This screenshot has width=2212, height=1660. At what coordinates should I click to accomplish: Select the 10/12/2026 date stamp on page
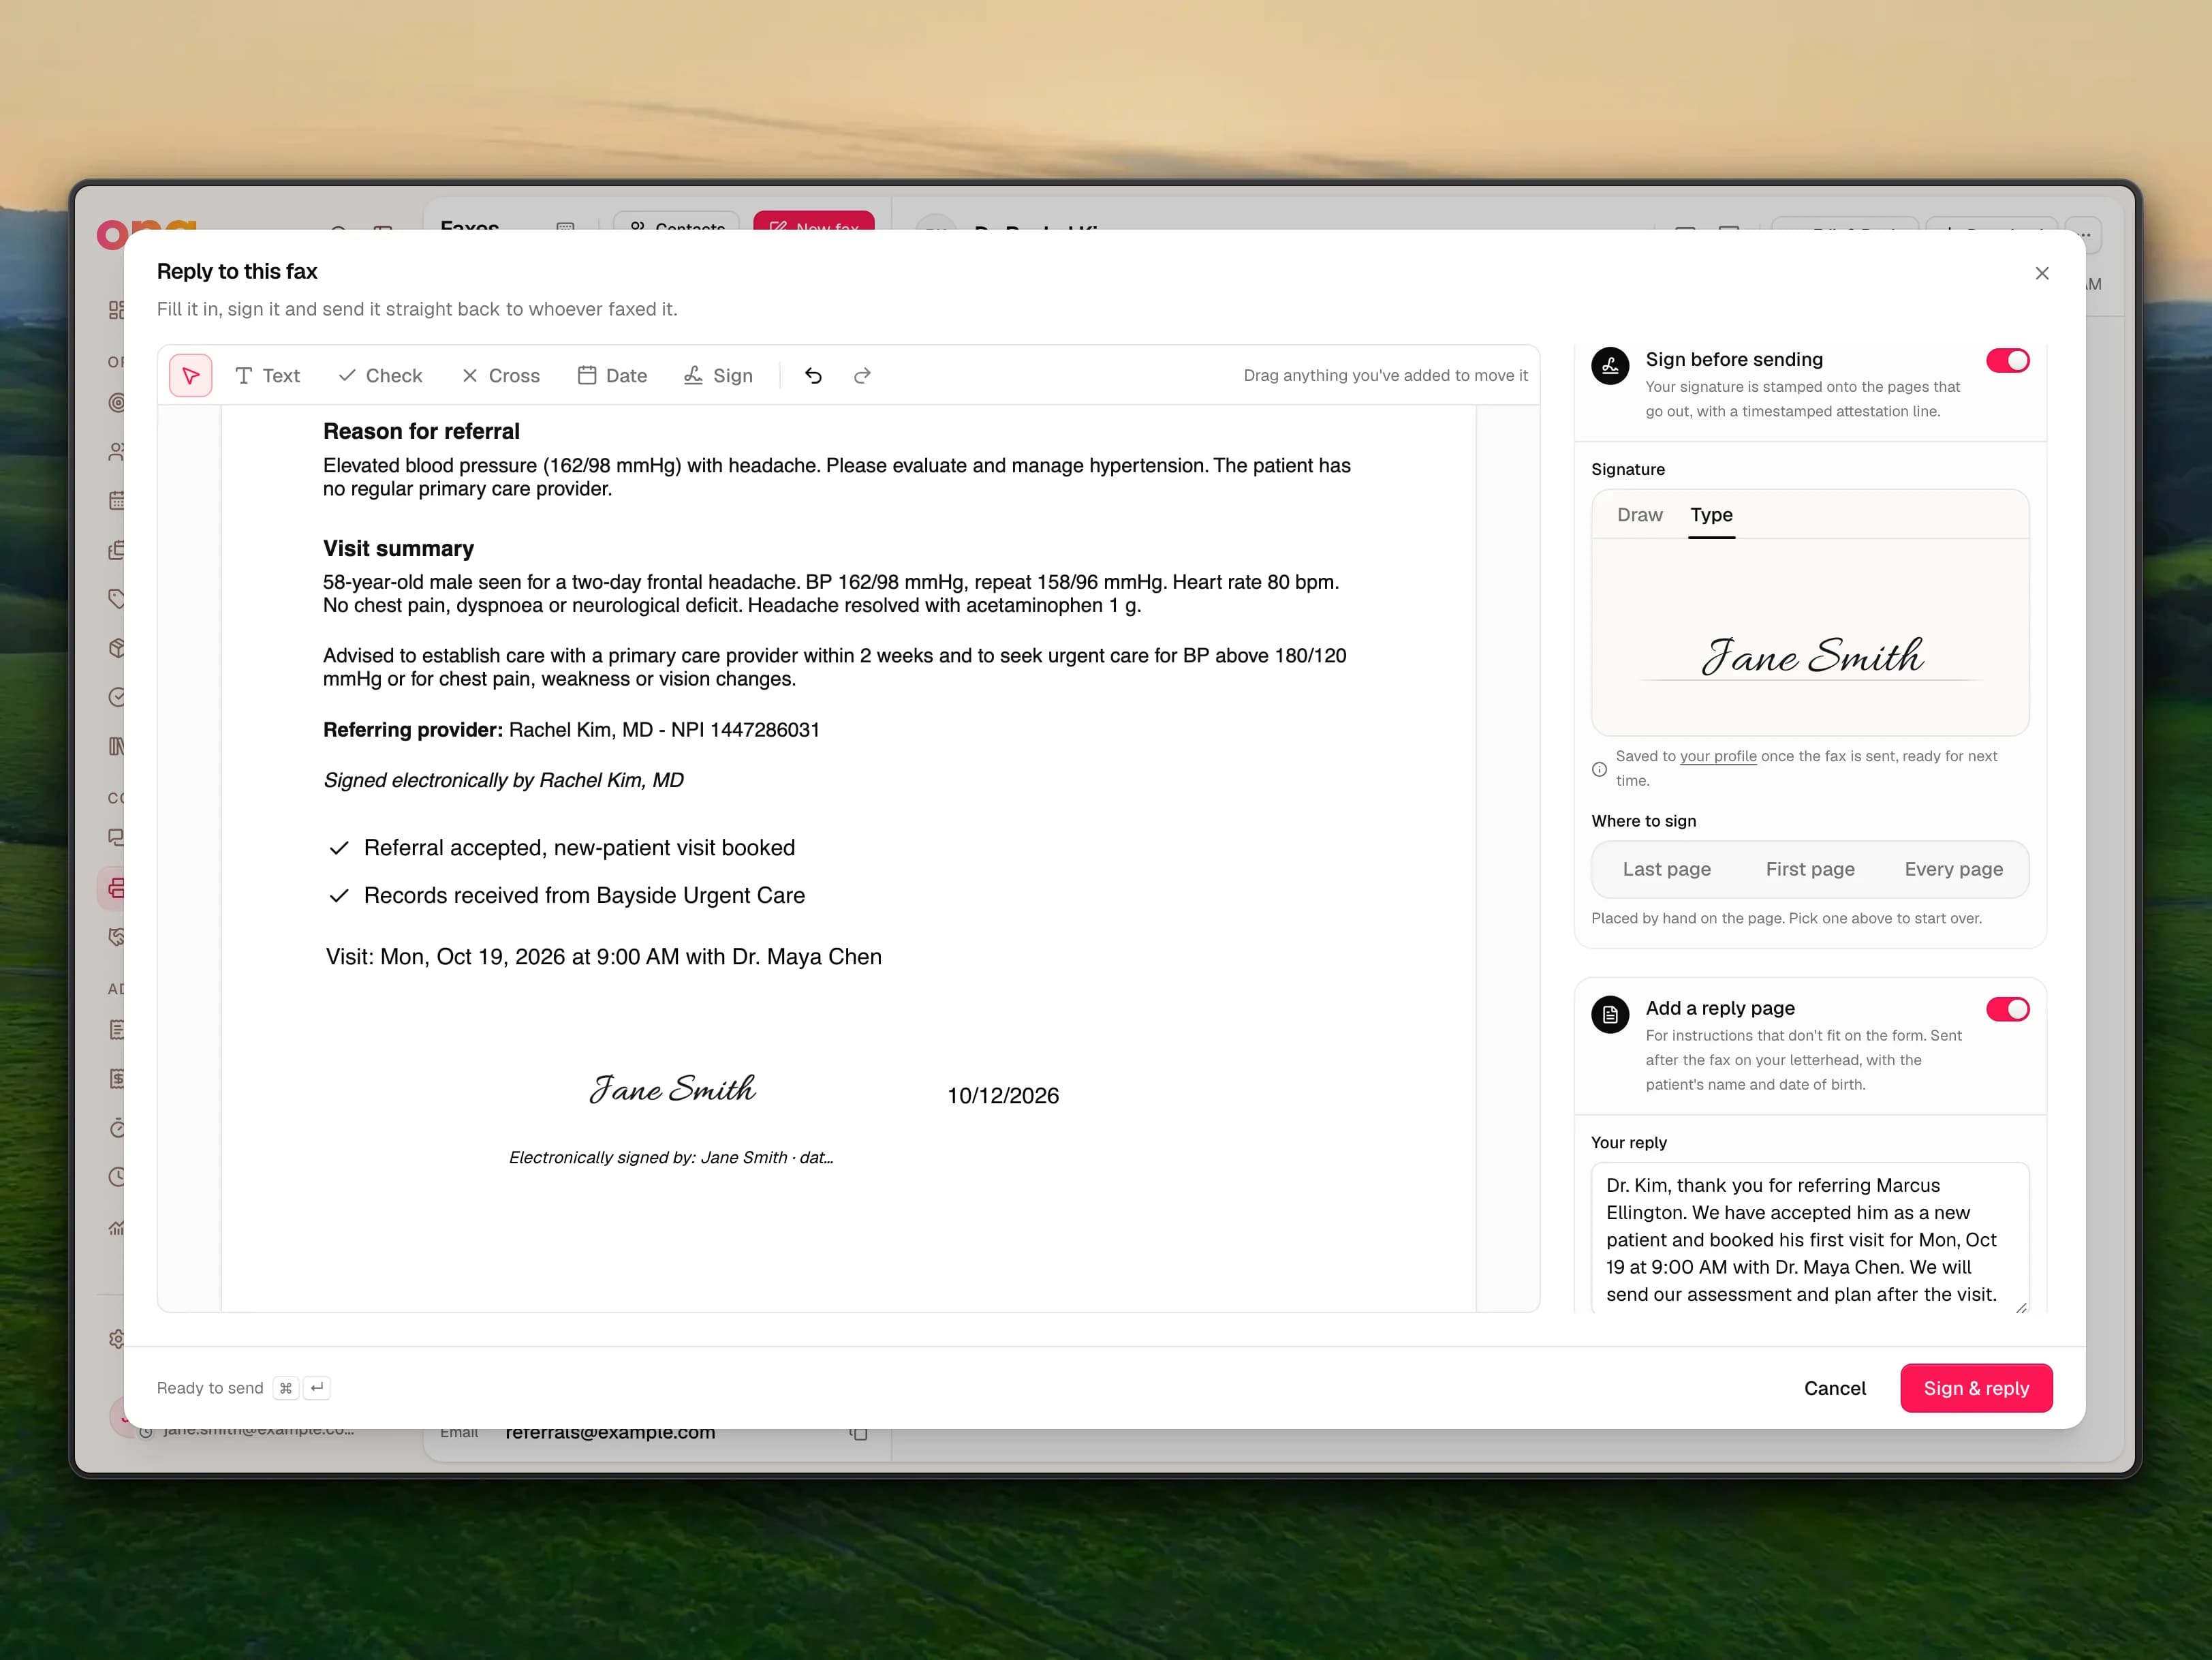point(1003,1096)
